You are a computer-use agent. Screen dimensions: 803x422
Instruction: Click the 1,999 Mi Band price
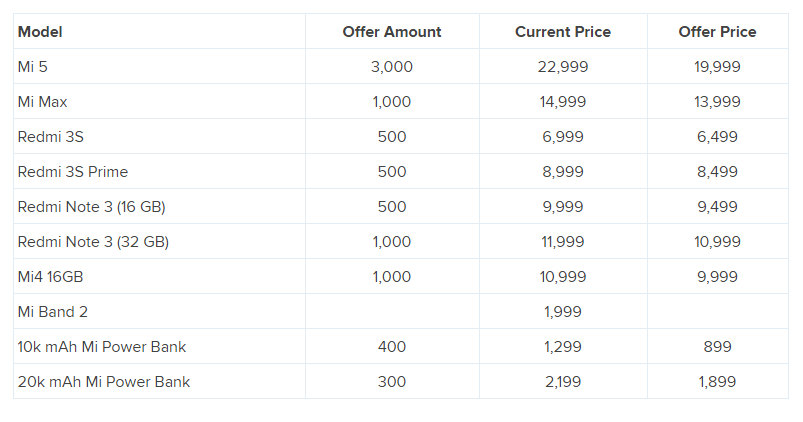[563, 311]
